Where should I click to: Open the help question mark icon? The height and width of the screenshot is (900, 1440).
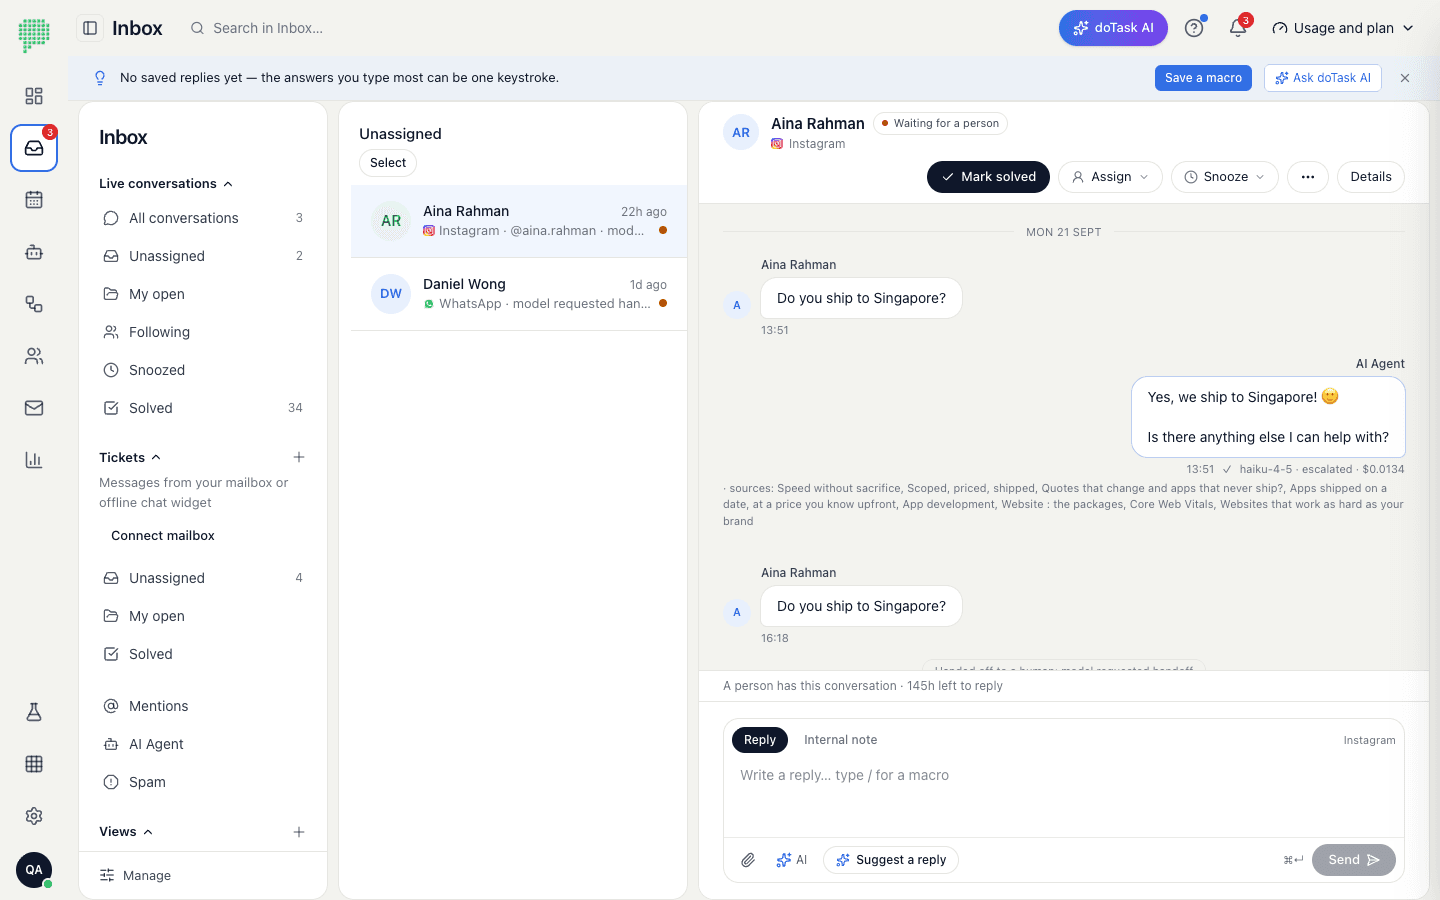1194,28
